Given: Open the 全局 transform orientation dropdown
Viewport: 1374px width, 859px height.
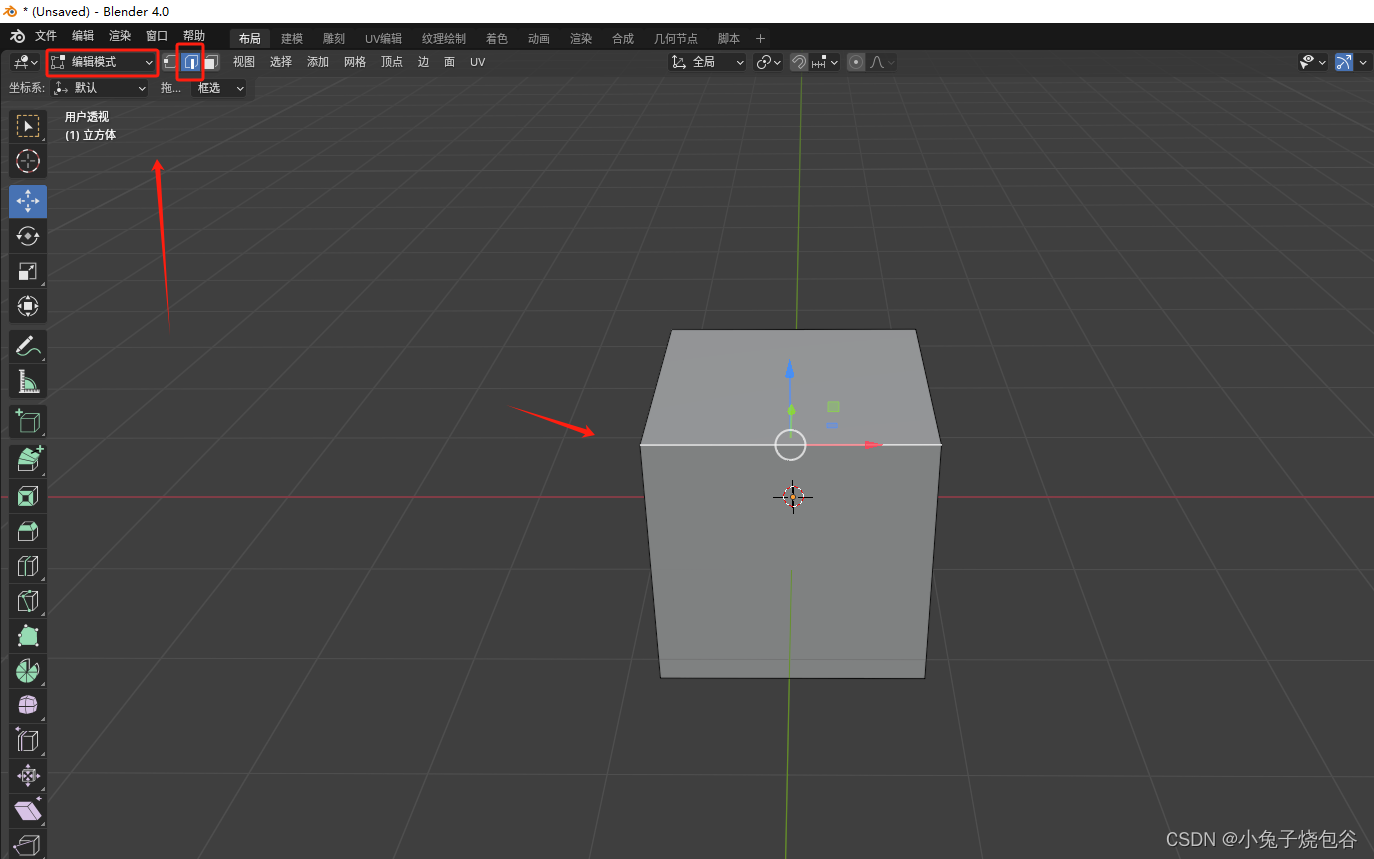Looking at the screenshot, I should [x=708, y=62].
